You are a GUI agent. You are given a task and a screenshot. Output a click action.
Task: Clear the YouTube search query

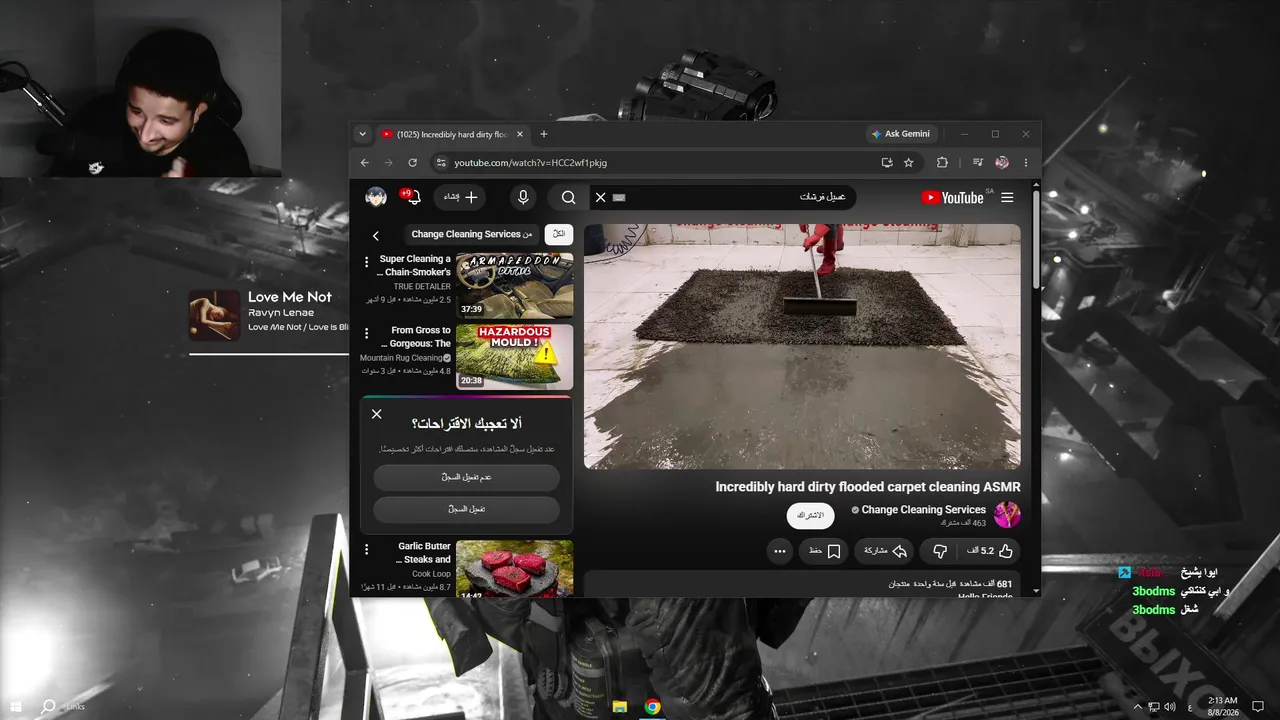[x=600, y=197]
